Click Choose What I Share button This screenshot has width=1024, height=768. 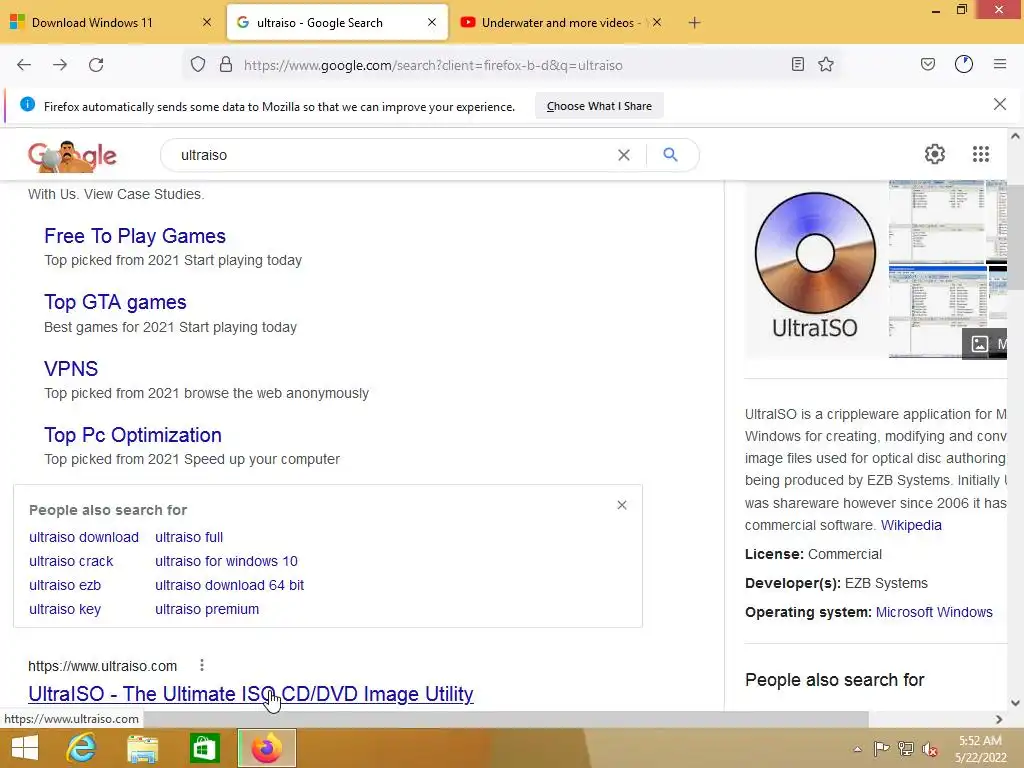click(x=599, y=106)
